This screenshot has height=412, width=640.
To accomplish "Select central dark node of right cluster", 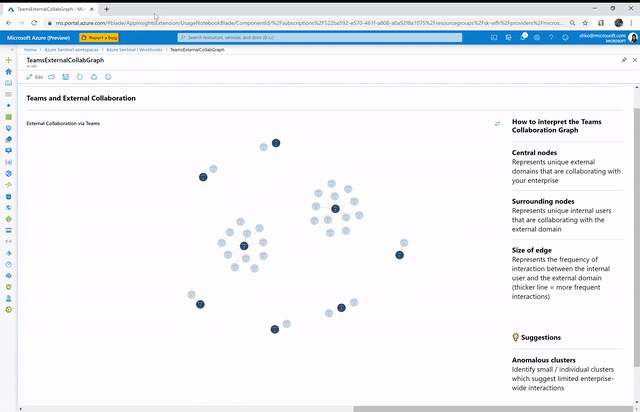I will point(336,209).
